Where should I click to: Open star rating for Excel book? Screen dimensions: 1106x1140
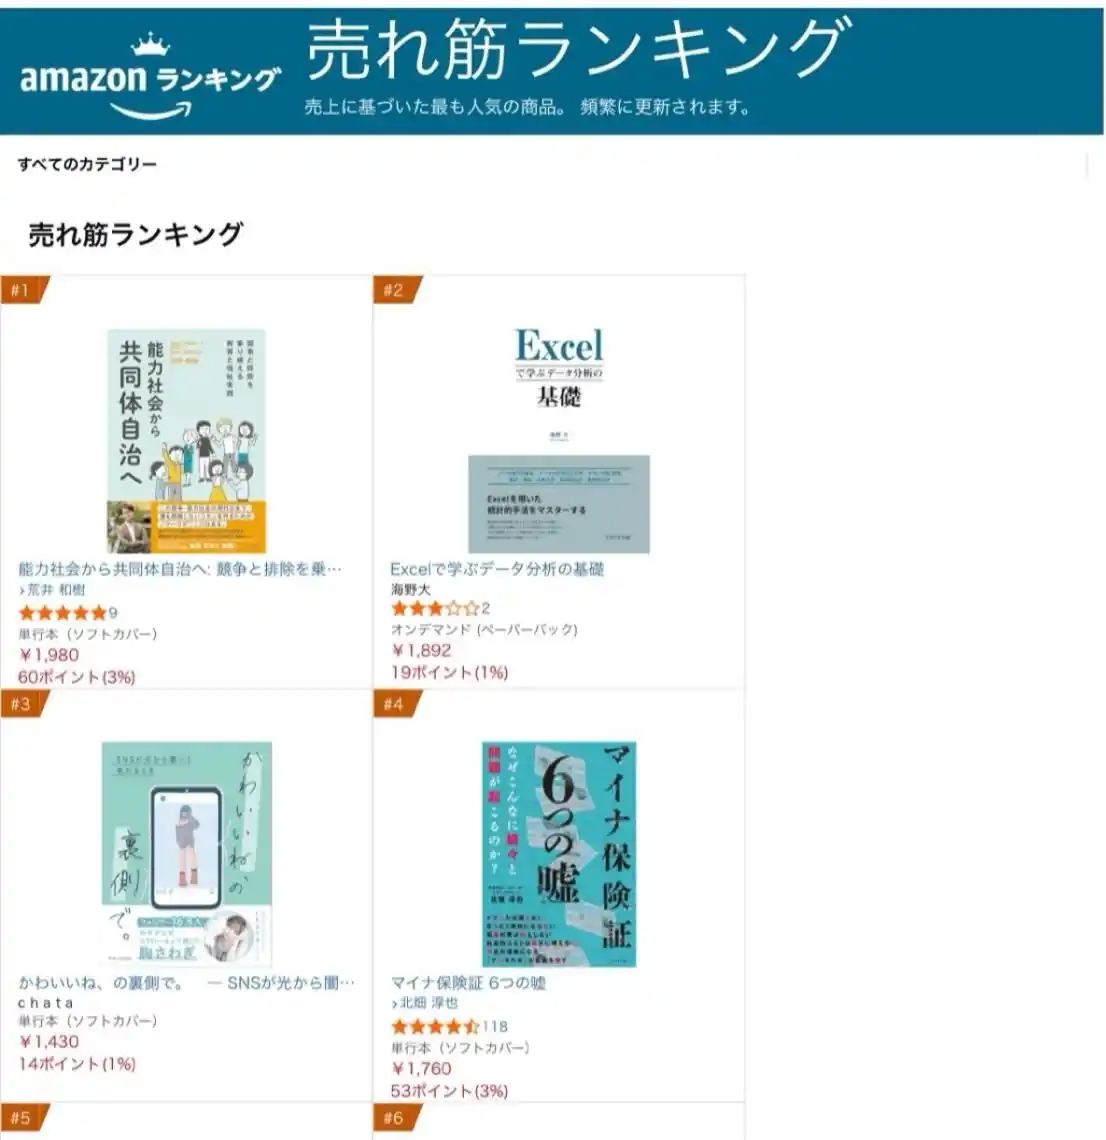coord(434,608)
